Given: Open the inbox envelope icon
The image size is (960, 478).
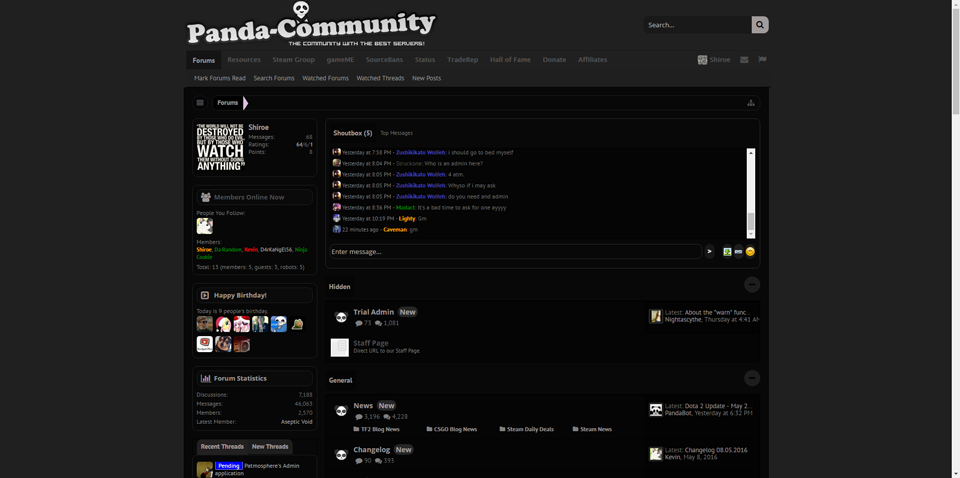Looking at the screenshot, I should click(x=744, y=60).
